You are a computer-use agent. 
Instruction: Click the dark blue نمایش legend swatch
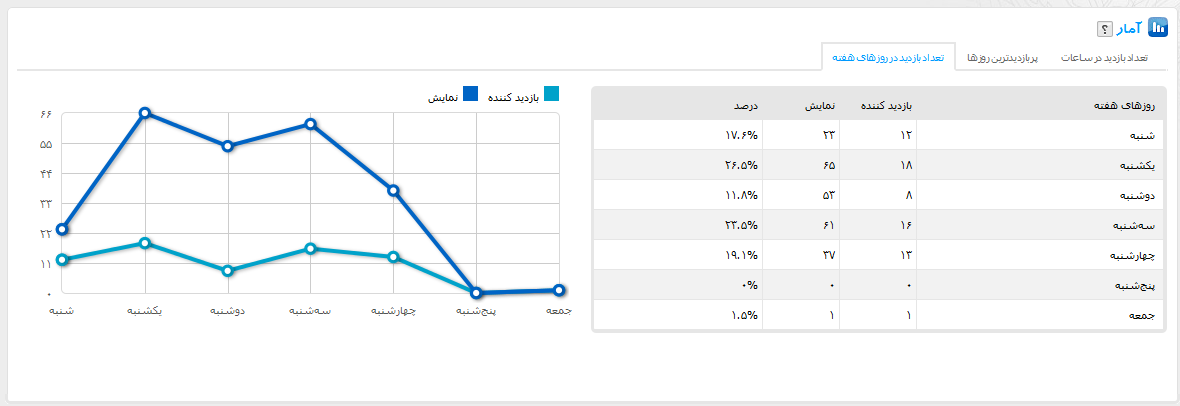(x=471, y=95)
